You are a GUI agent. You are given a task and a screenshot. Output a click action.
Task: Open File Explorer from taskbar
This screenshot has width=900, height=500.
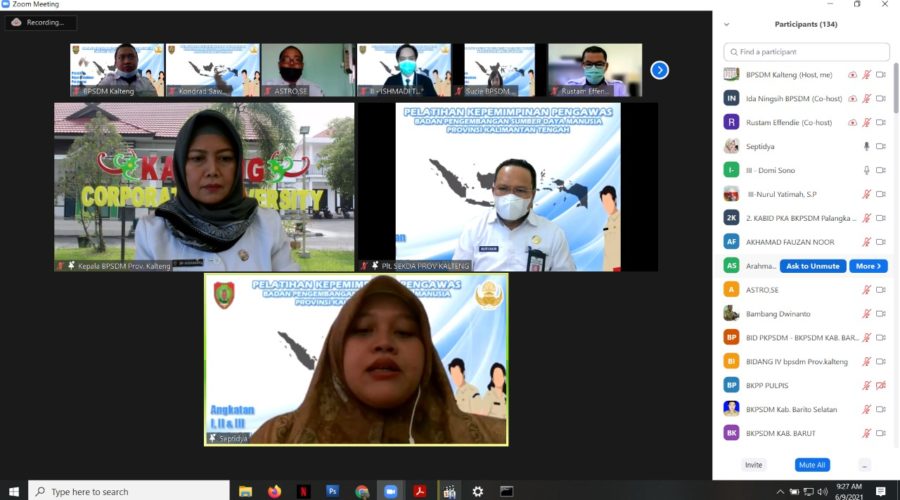point(246,491)
